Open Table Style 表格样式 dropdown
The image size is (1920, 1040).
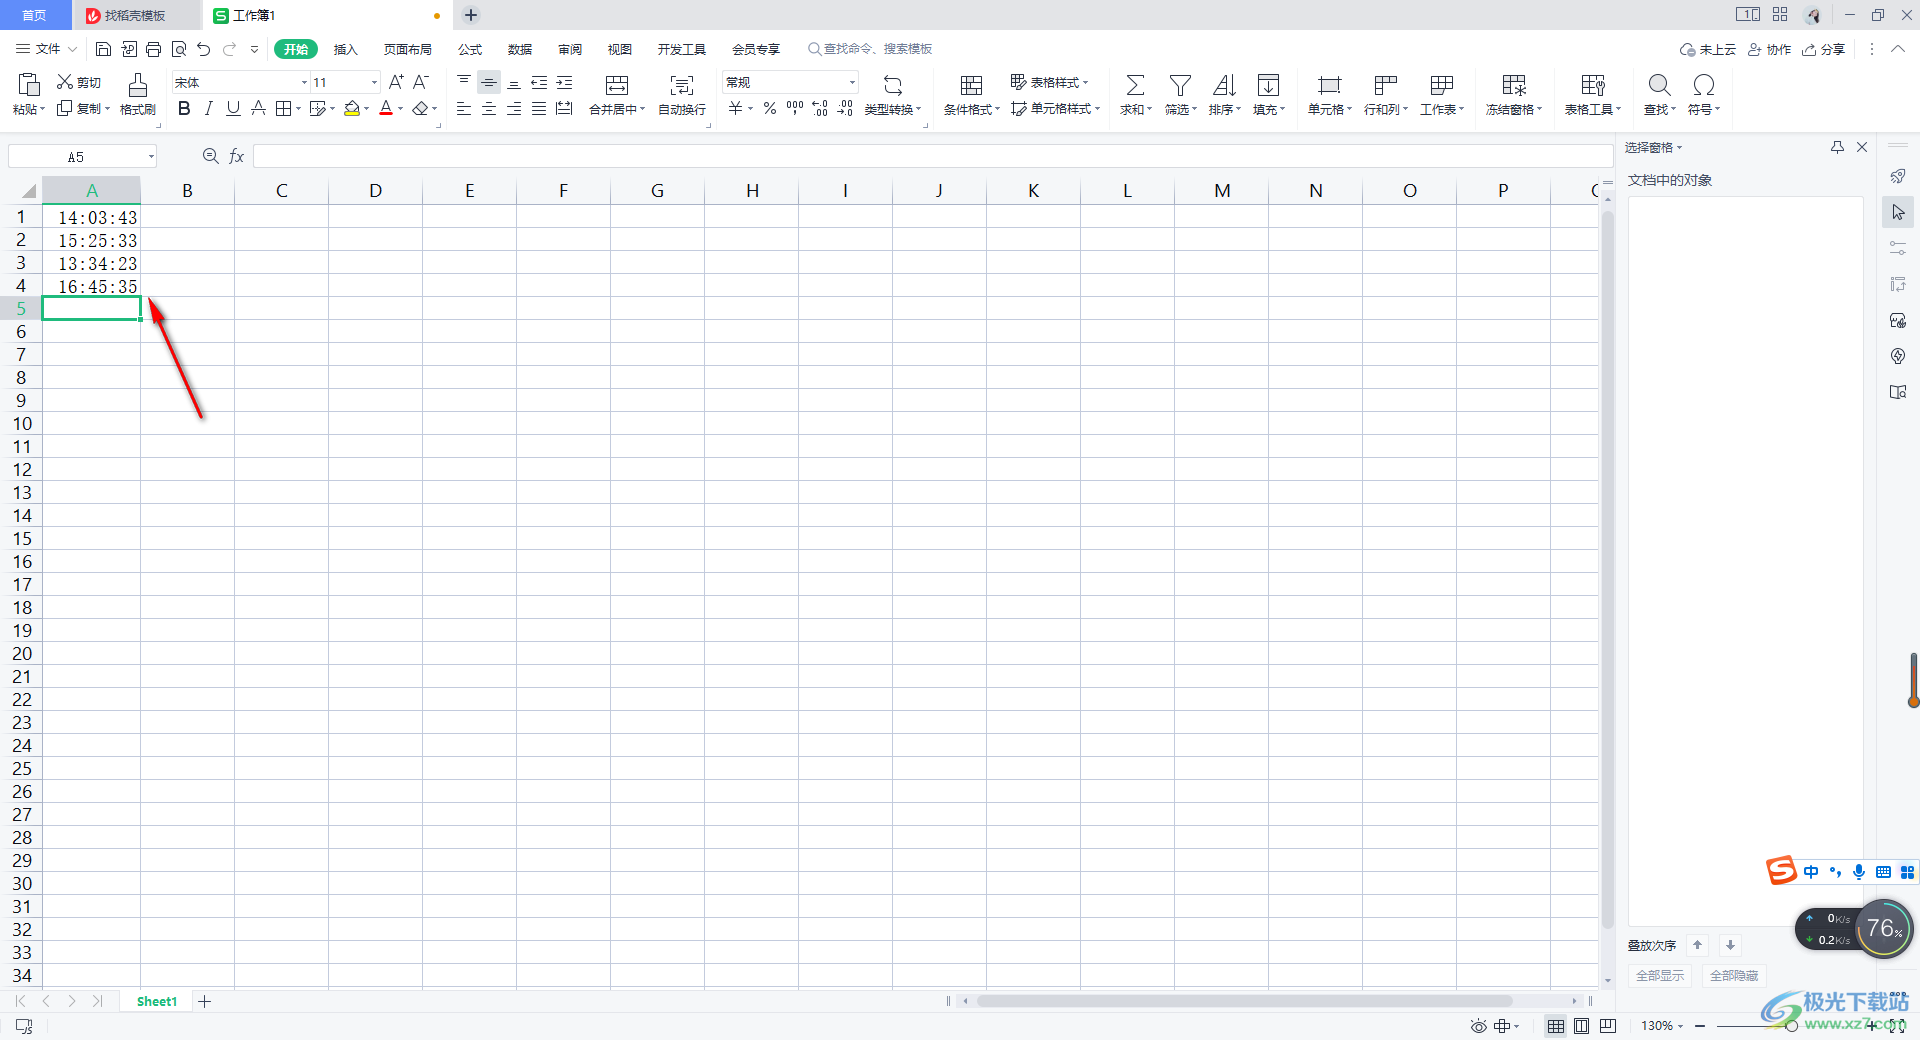(x=1049, y=82)
